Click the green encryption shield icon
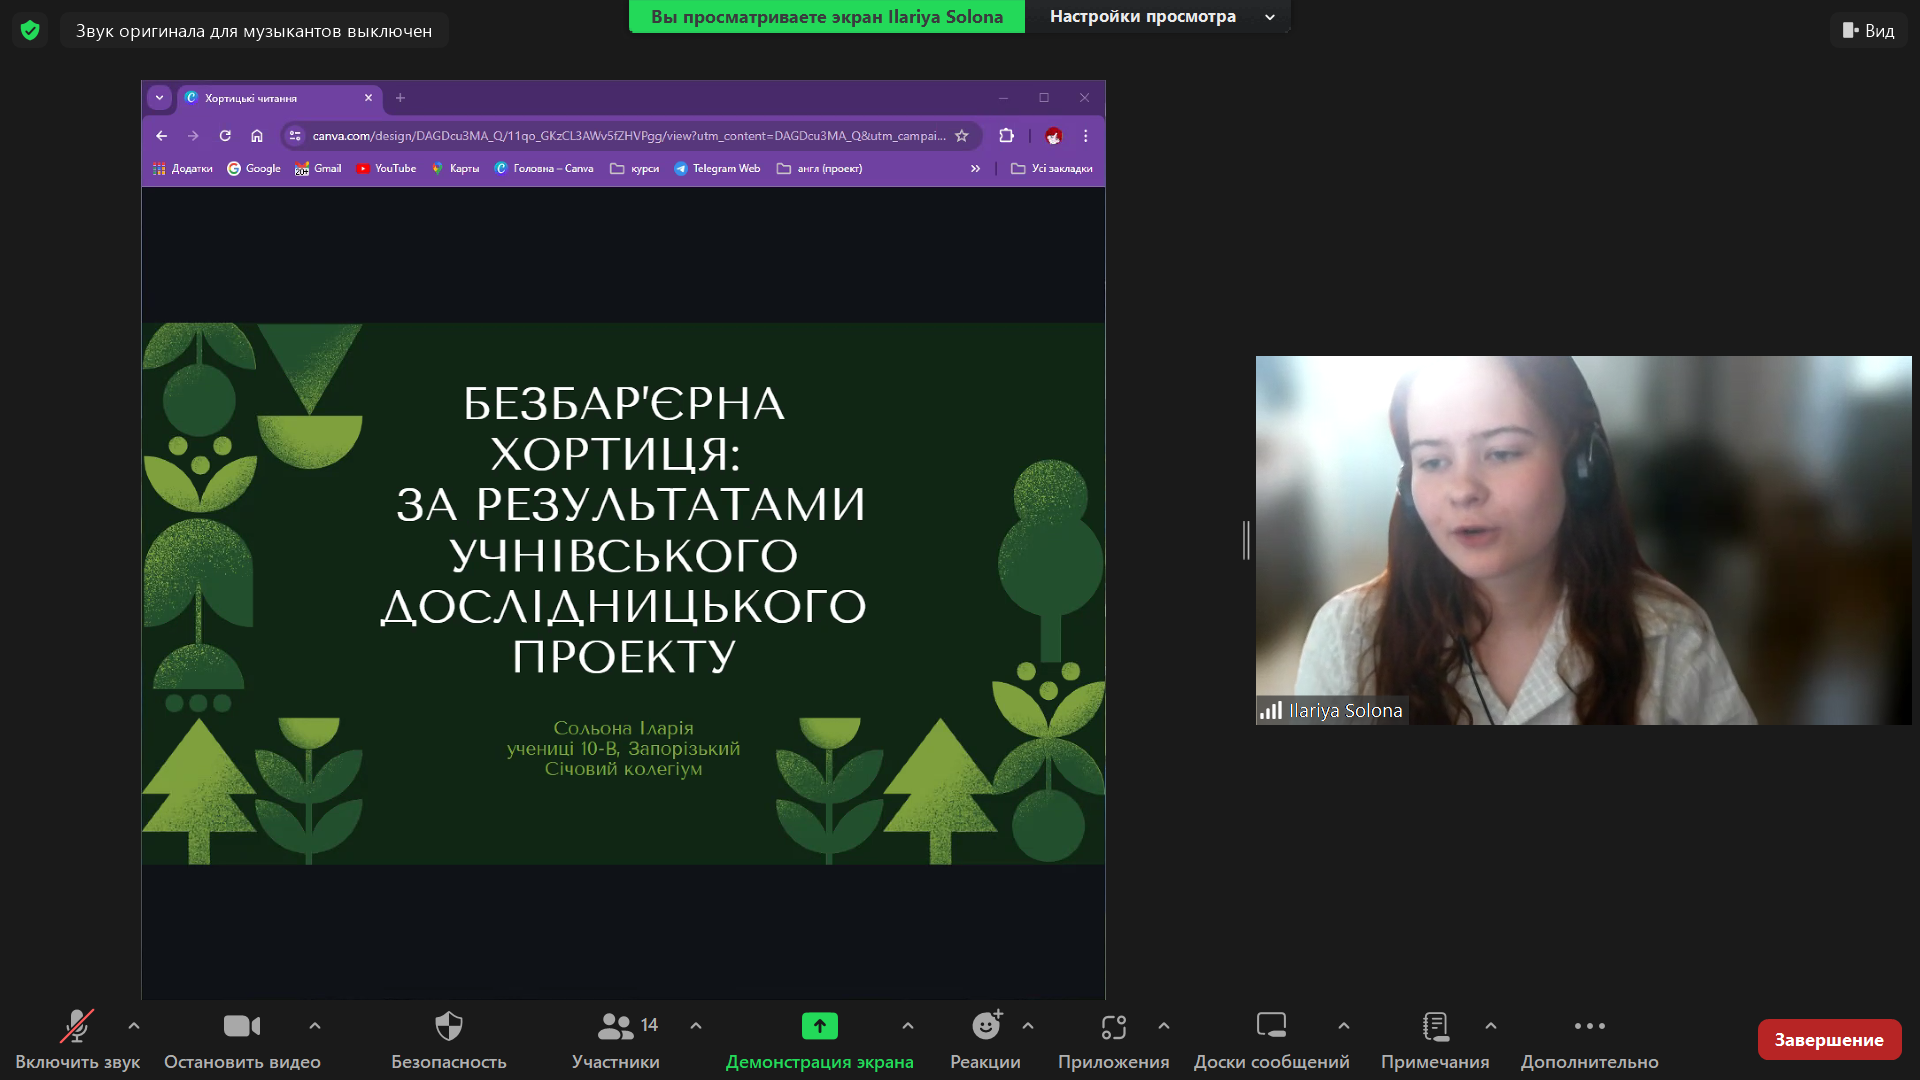 pyautogui.click(x=30, y=30)
